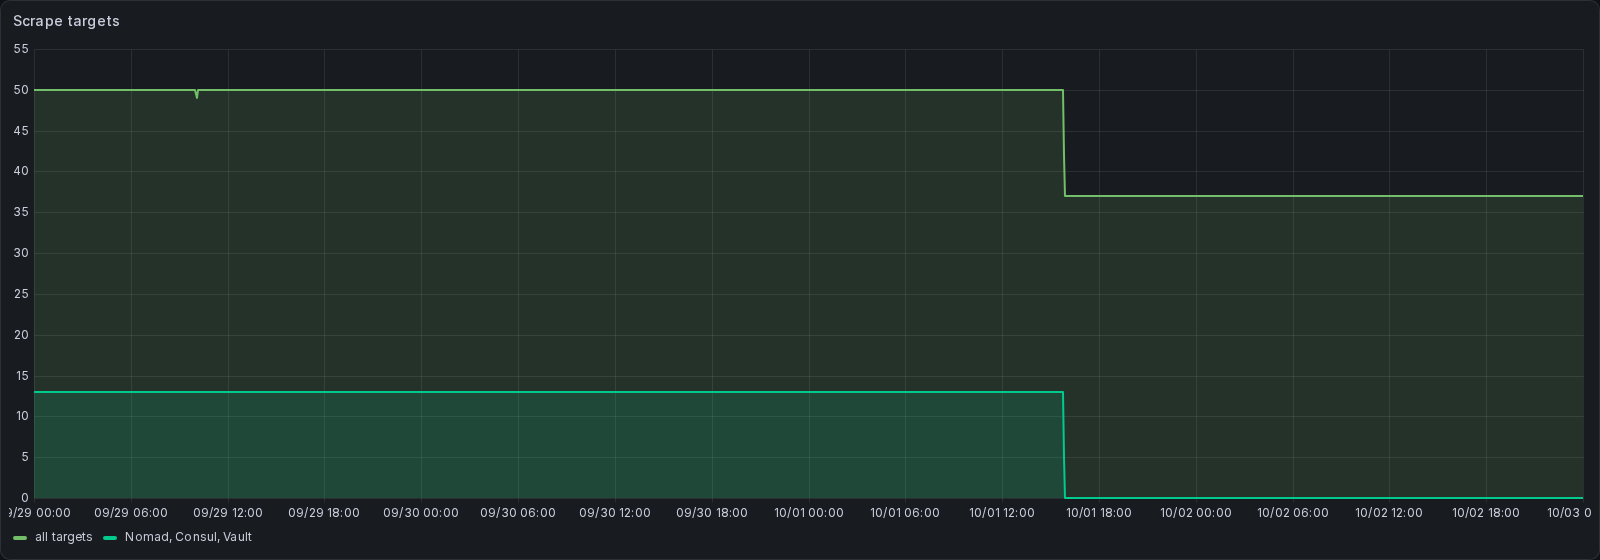This screenshot has height=560, width=1600.
Task: Toggle the 'Nomad, Consul, Vault' legend series
Action: [x=188, y=537]
